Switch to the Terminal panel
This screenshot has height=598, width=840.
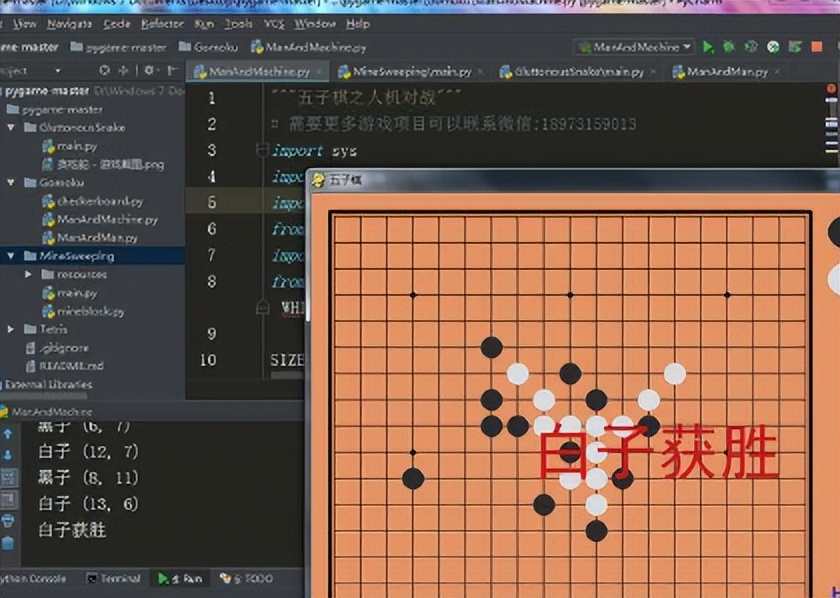tap(113, 580)
